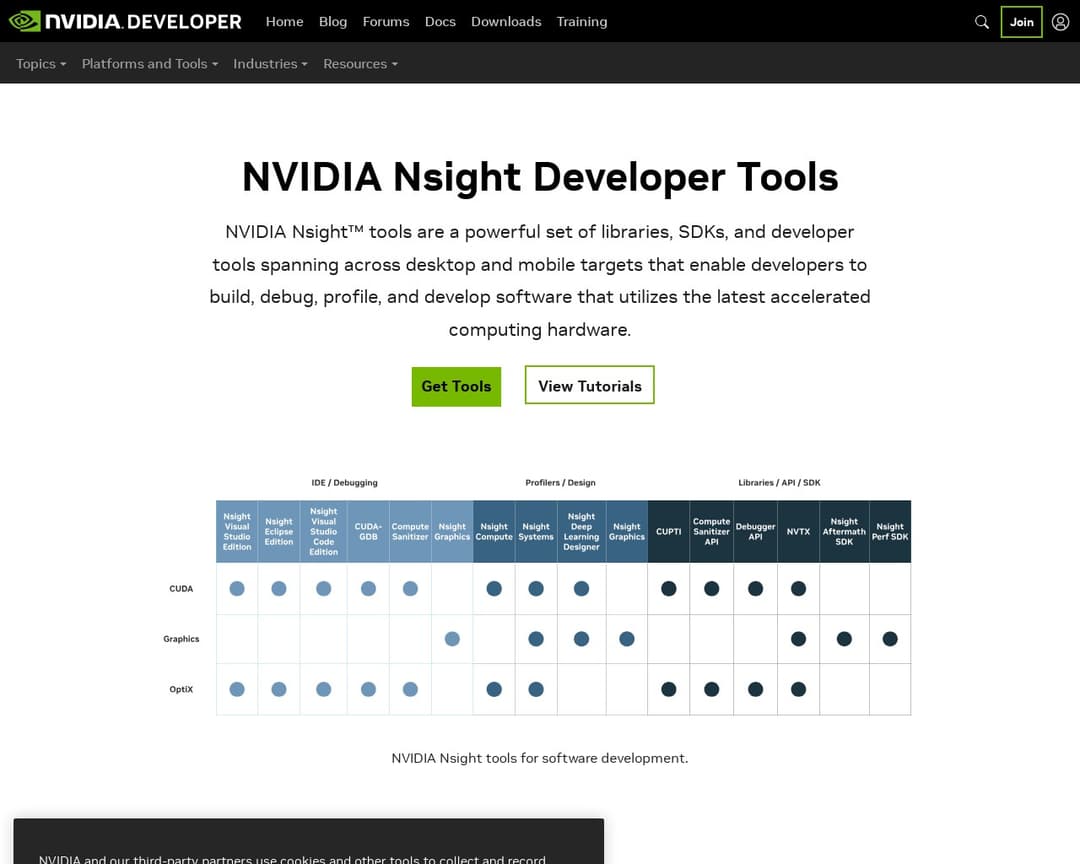Click the CUDA row label

coord(181,588)
